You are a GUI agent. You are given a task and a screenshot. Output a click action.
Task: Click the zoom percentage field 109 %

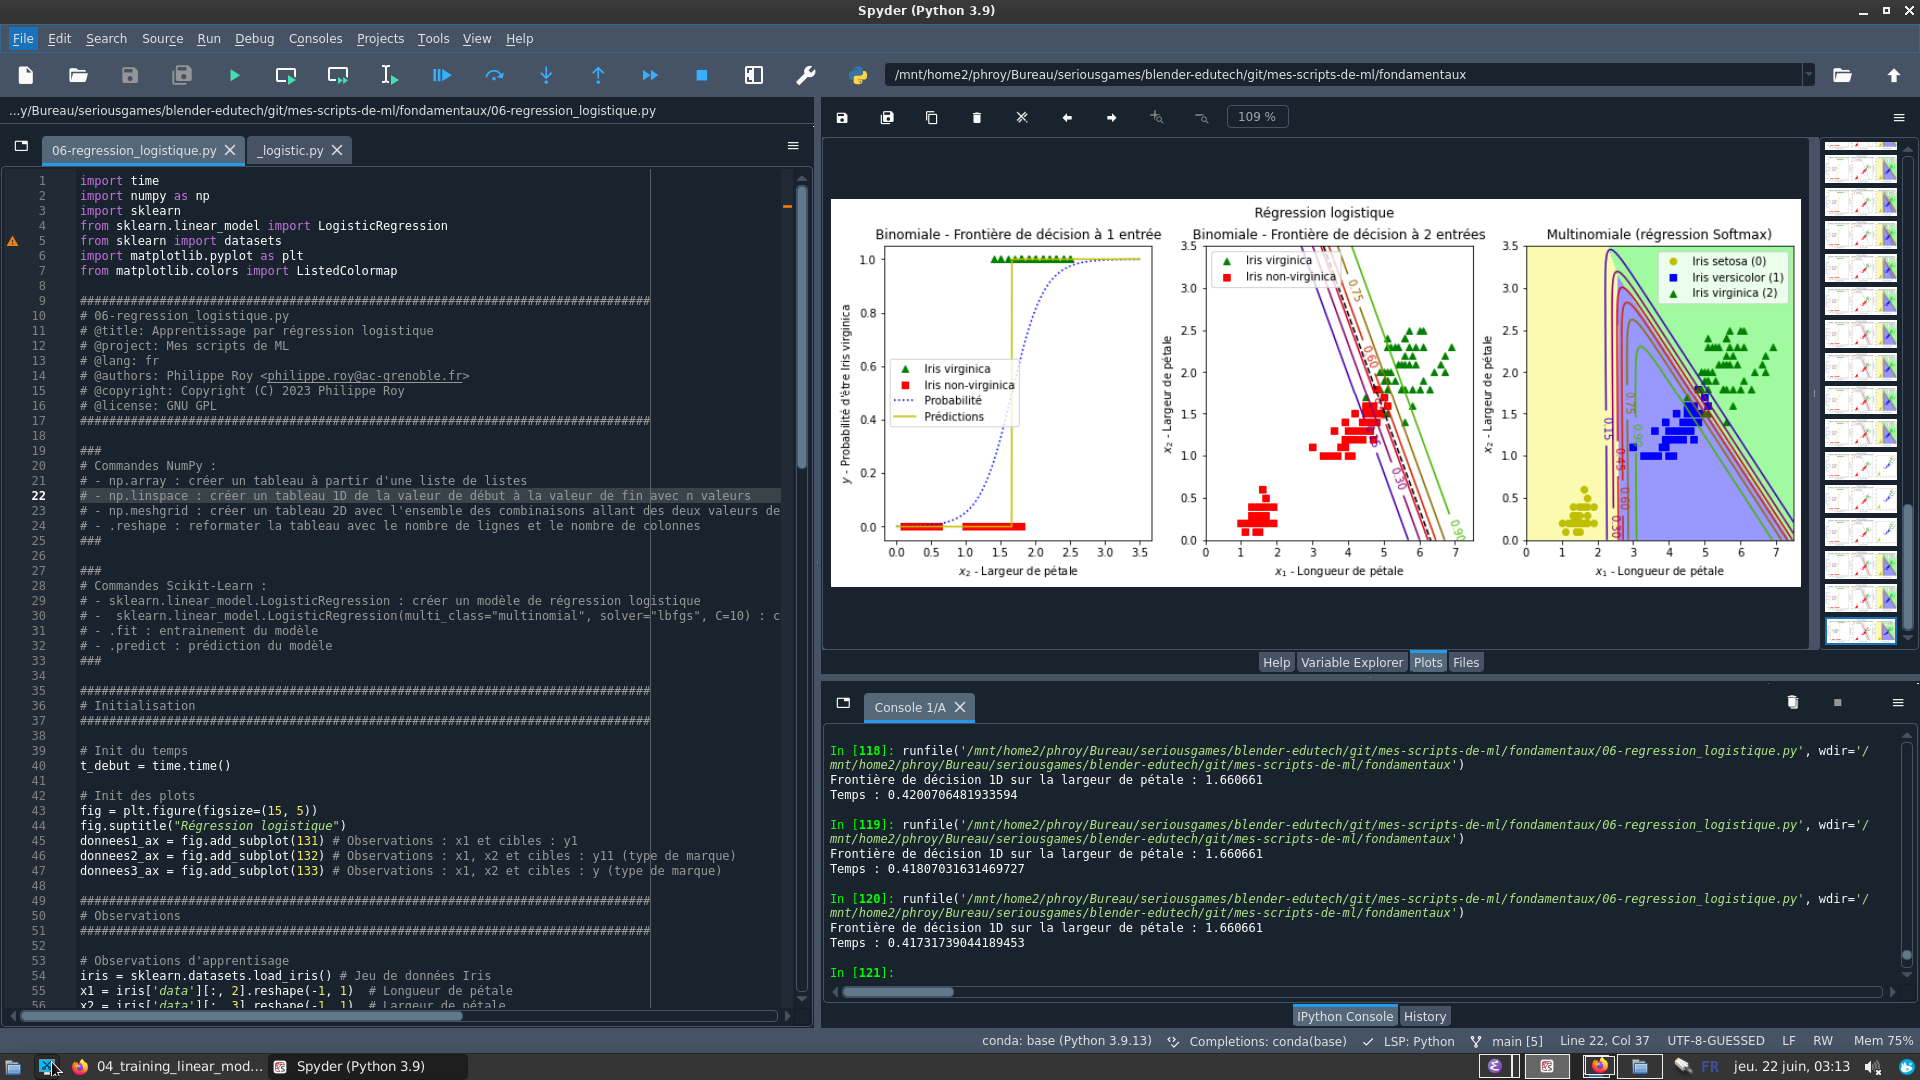(1257, 118)
